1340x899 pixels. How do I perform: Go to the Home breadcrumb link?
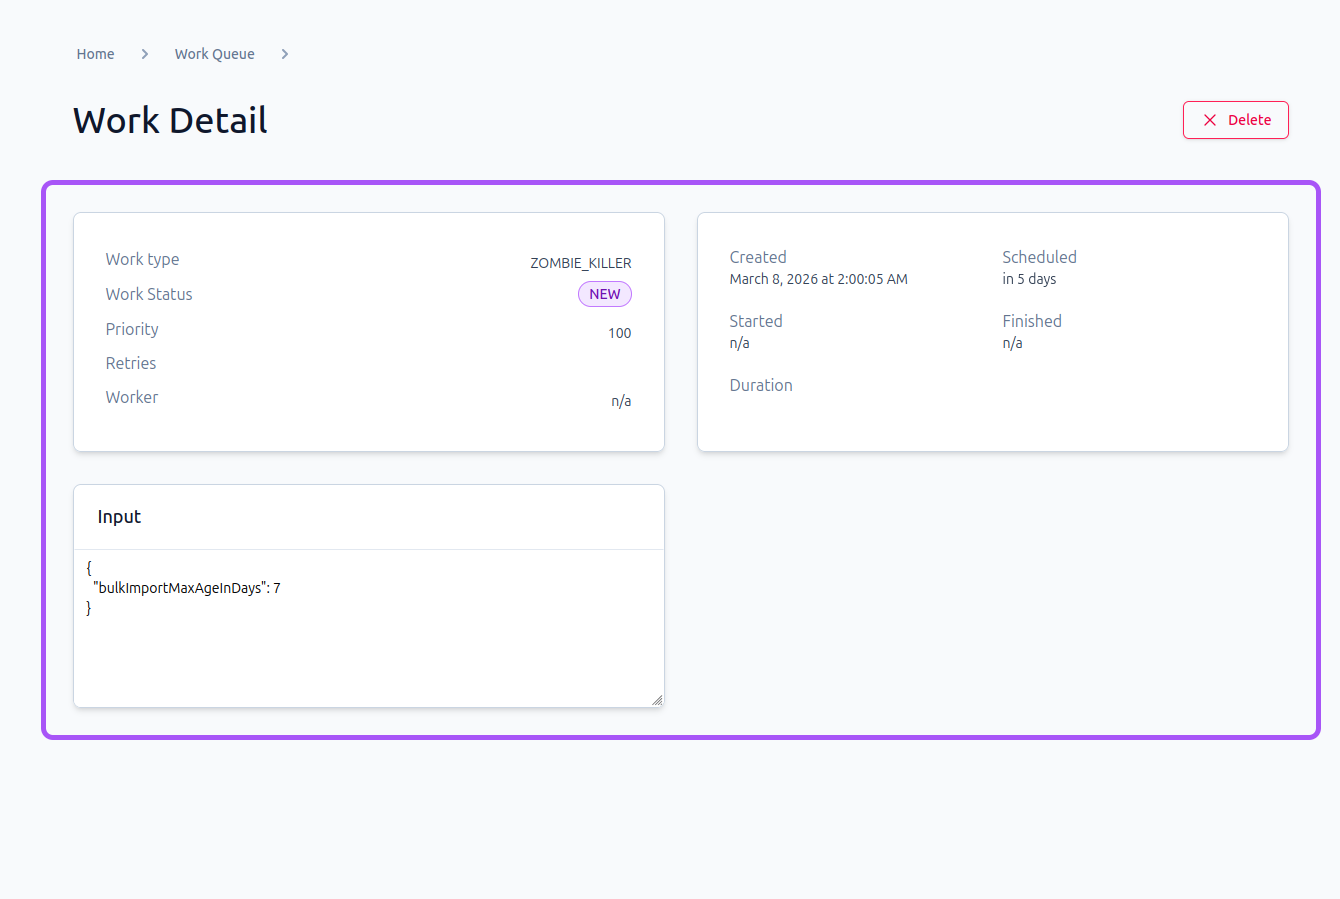tap(95, 54)
